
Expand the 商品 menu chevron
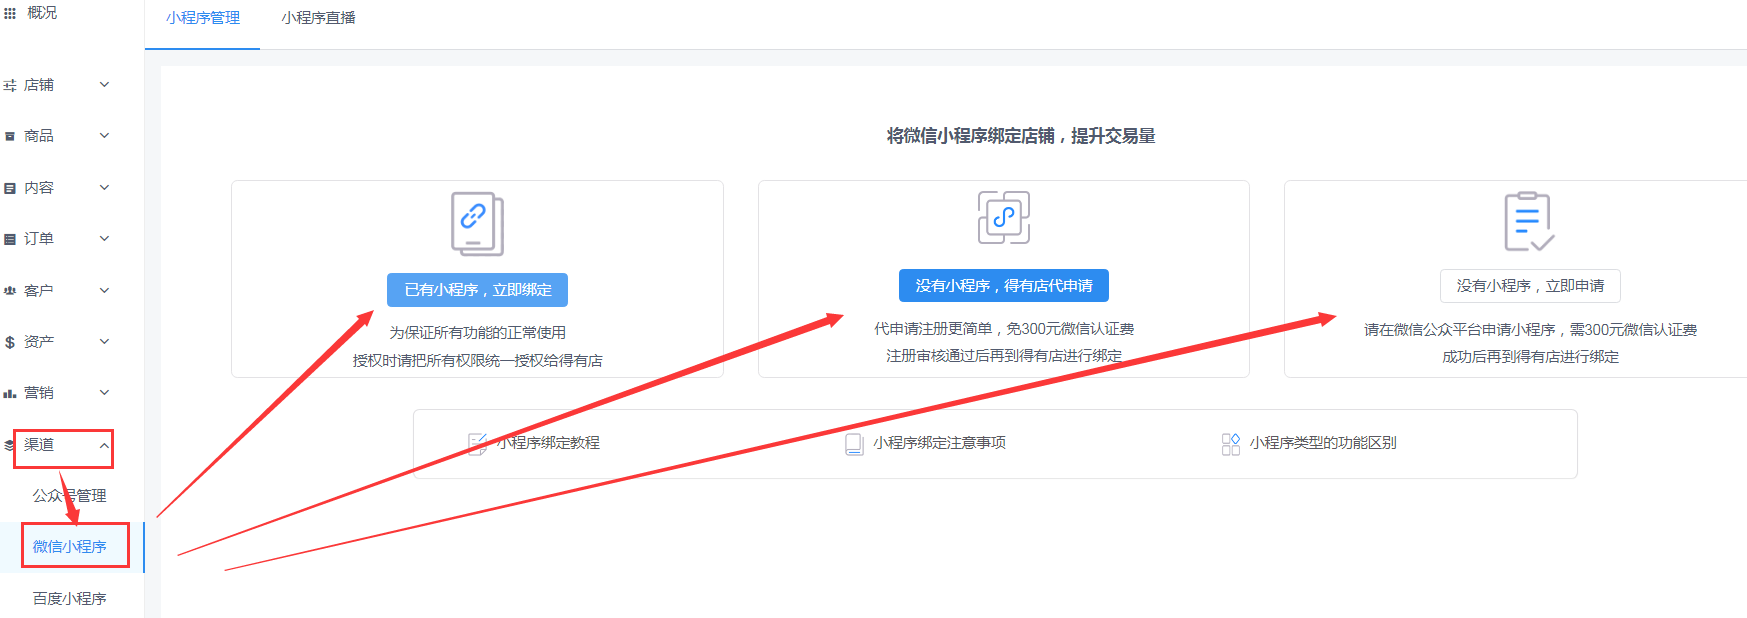coord(104,136)
